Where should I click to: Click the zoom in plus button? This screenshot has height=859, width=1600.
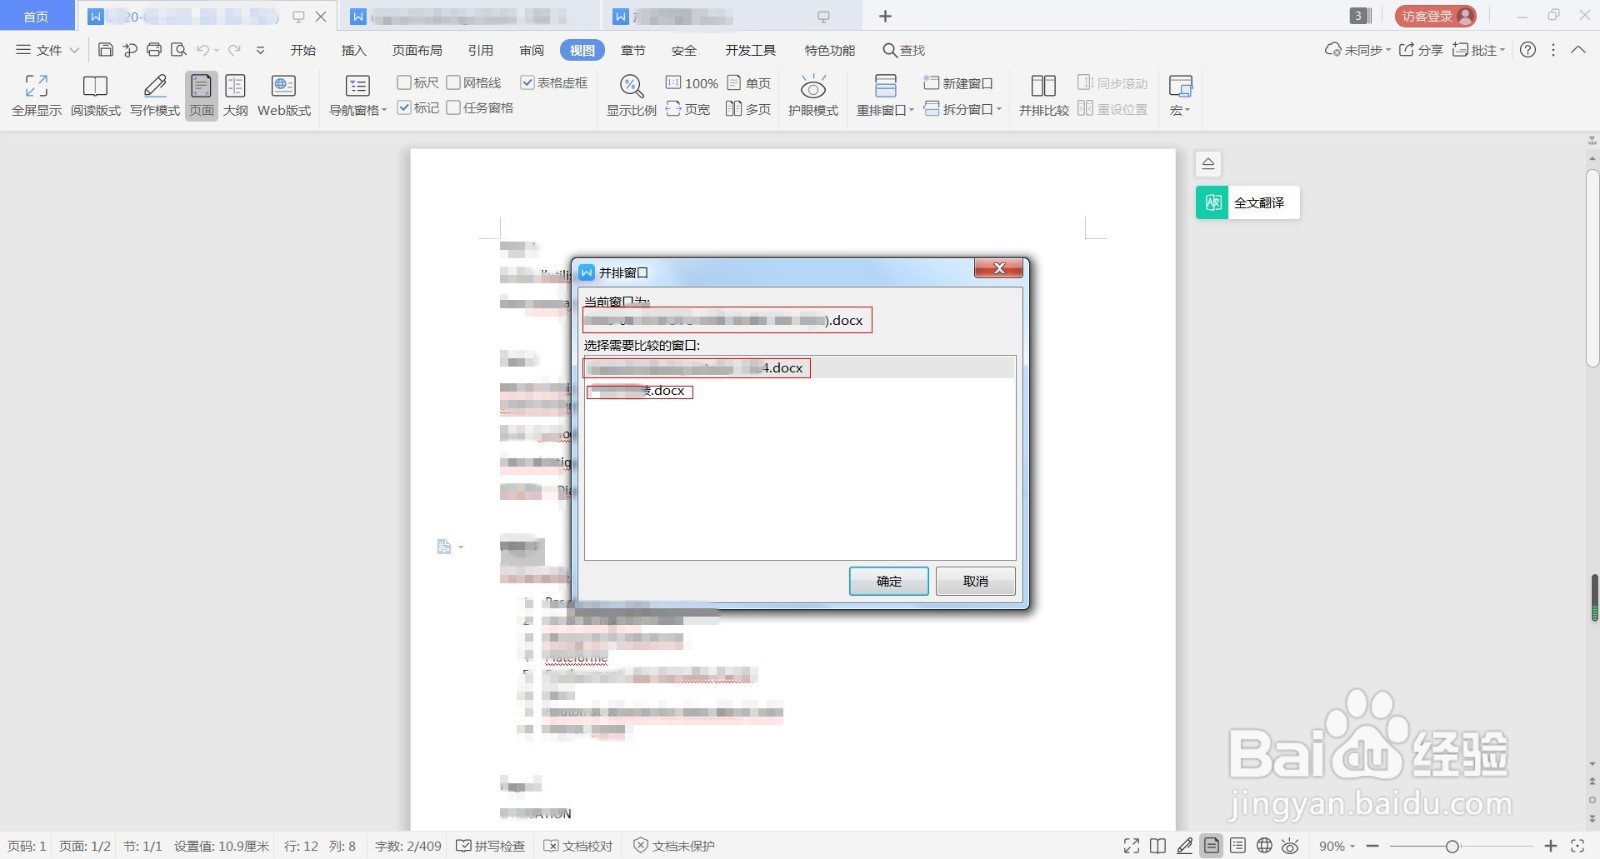(x=1551, y=846)
